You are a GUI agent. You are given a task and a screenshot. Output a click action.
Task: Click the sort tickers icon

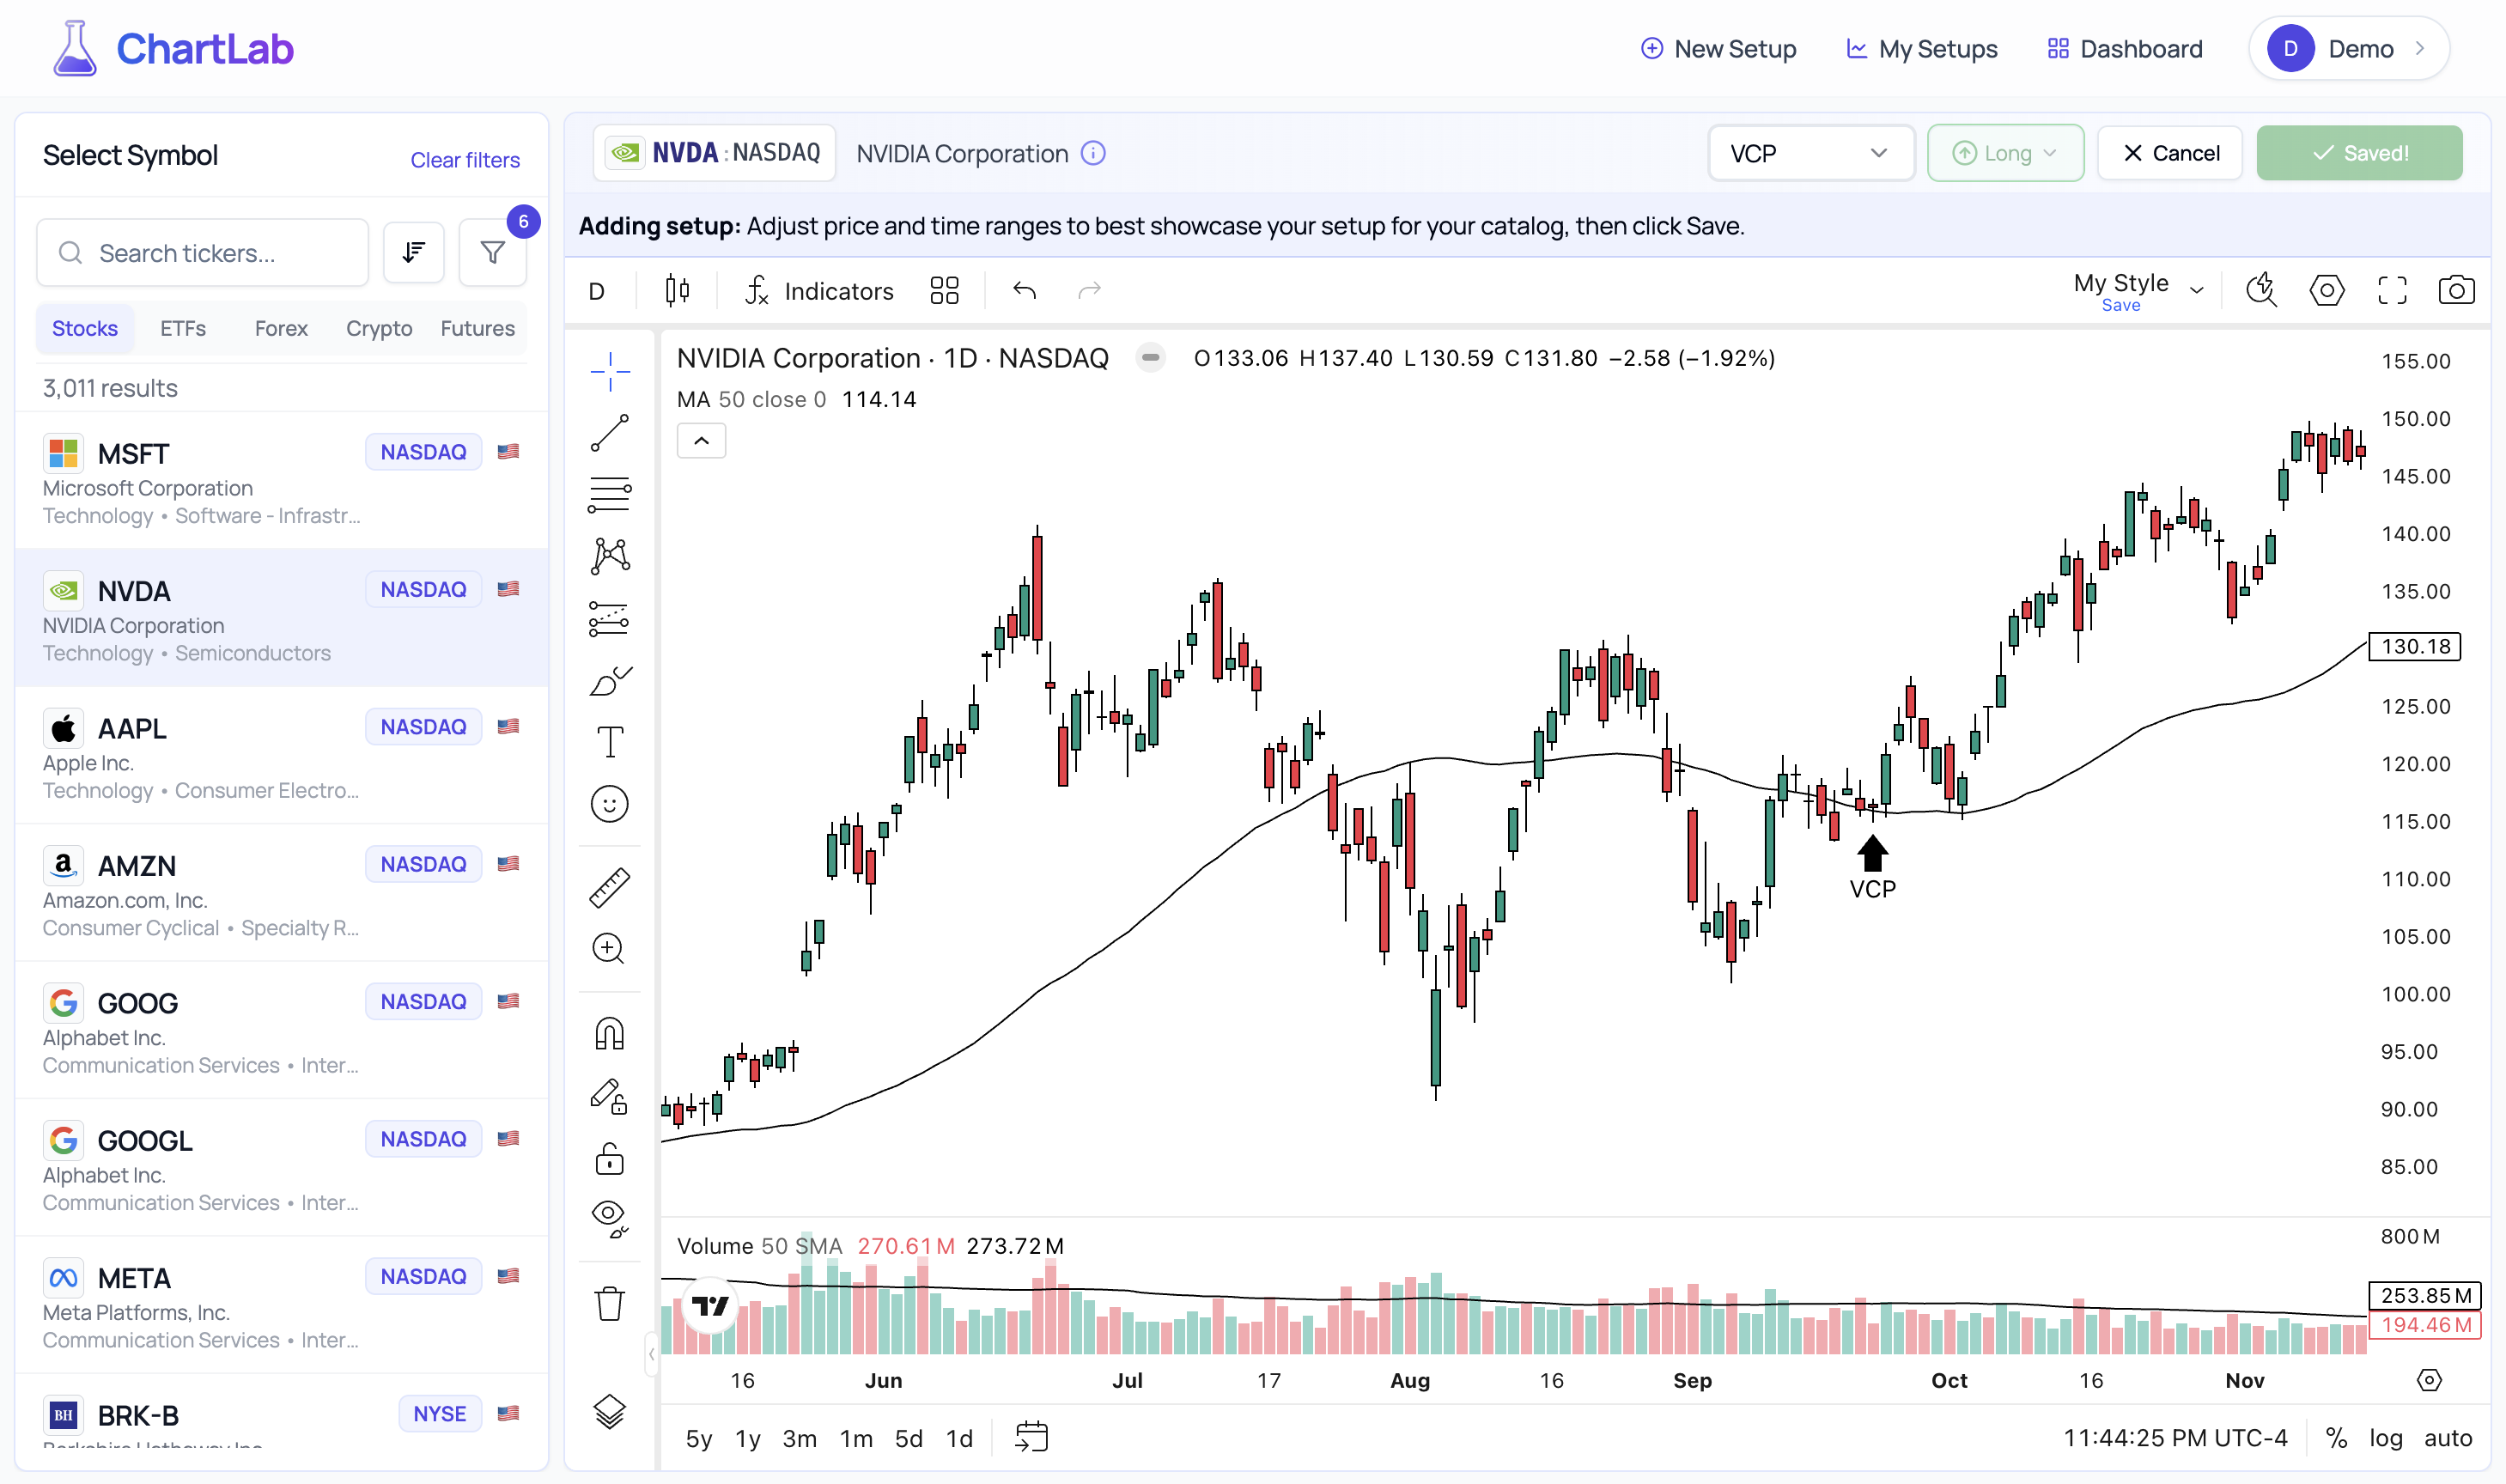coord(413,253)
